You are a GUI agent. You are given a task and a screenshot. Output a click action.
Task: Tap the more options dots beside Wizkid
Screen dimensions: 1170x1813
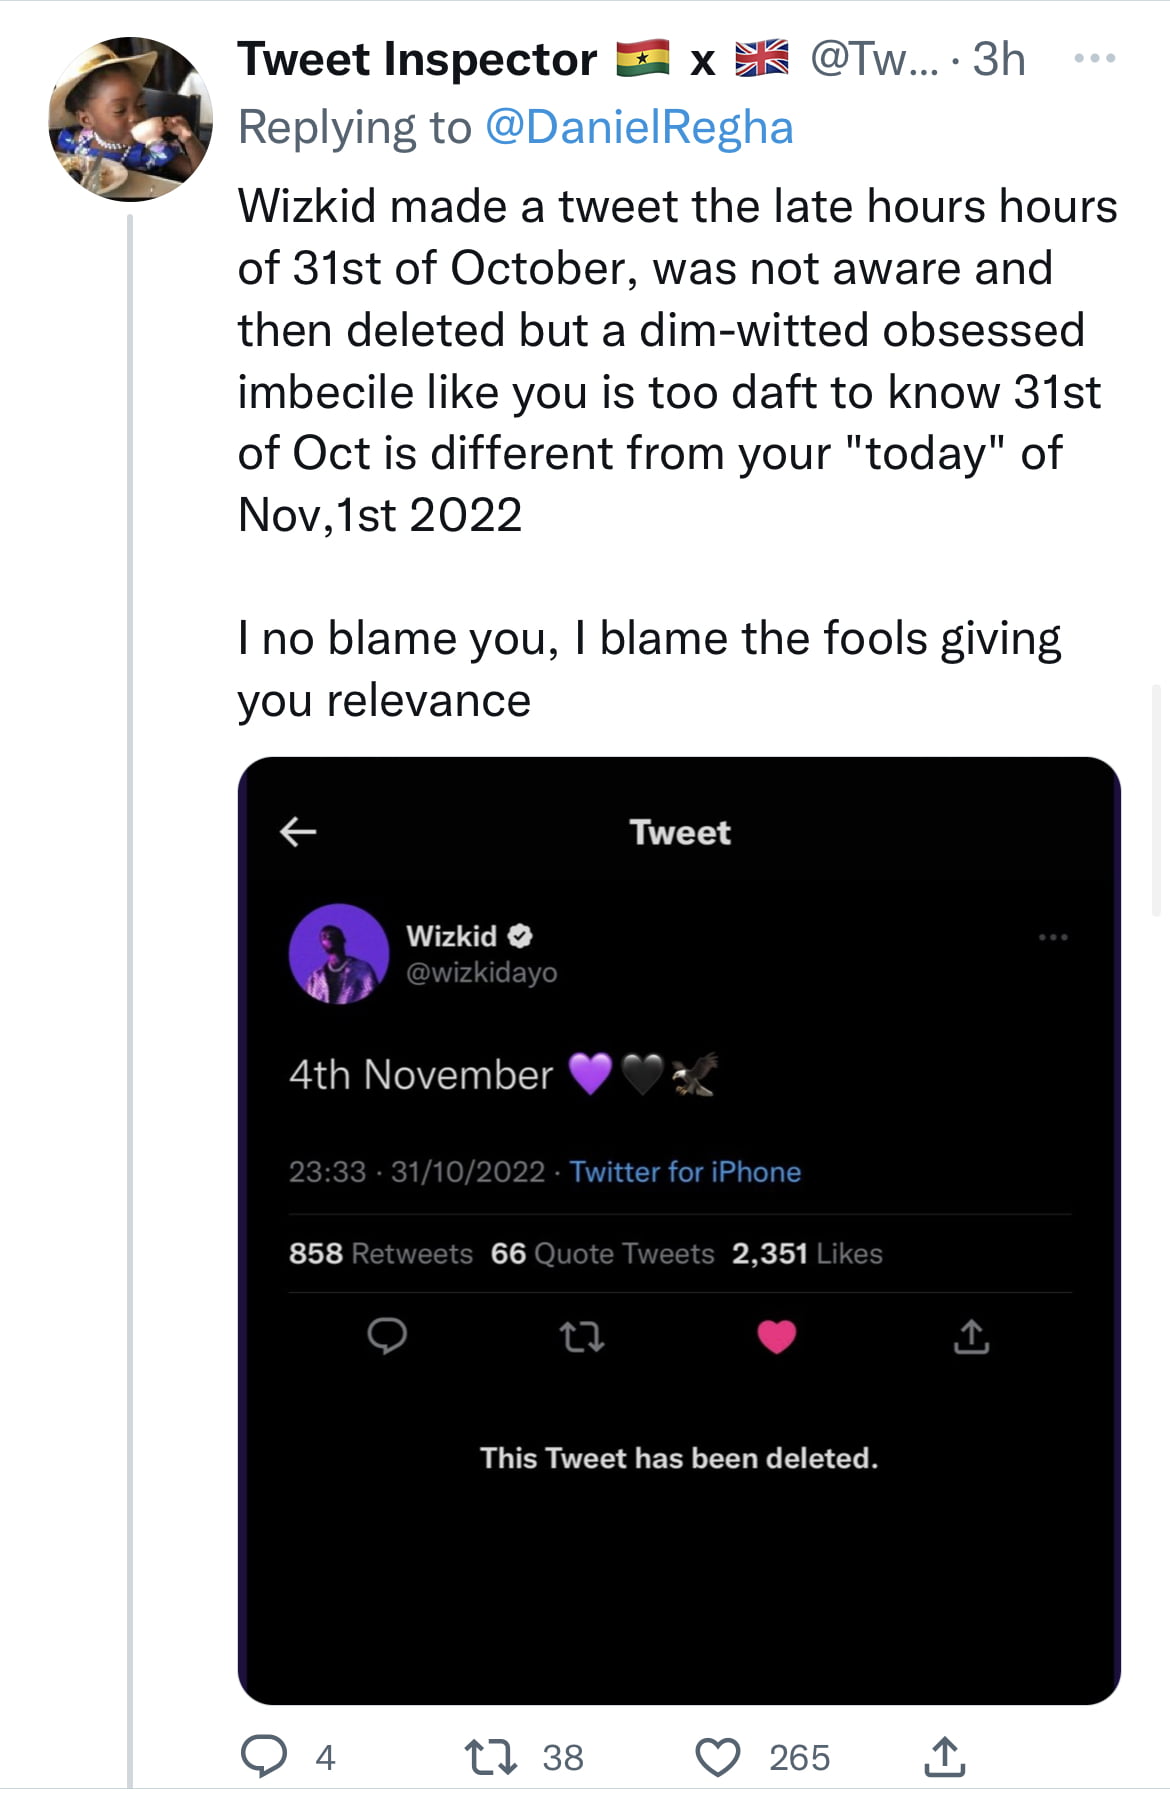pyautogui.click(x=1053, y=937)
